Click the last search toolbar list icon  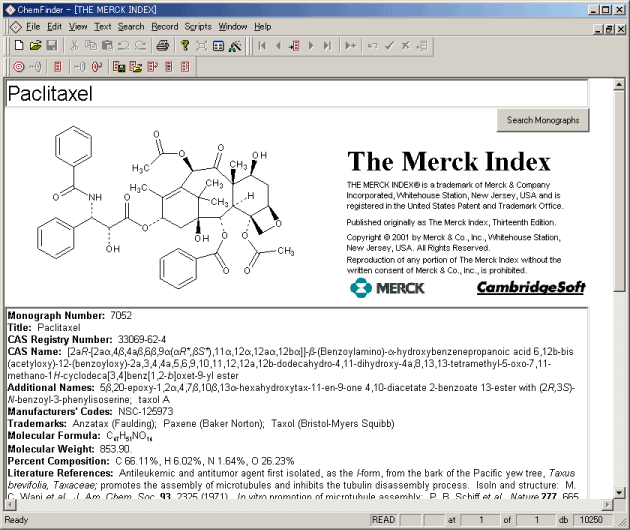185,66
